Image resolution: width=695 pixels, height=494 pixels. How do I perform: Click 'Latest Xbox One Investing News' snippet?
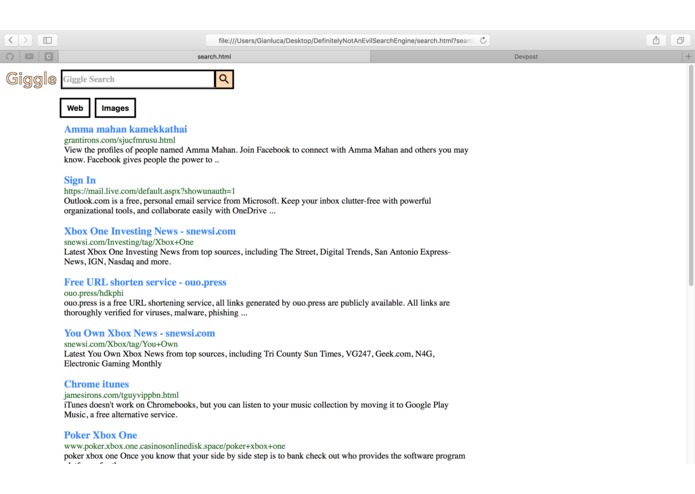257,257
